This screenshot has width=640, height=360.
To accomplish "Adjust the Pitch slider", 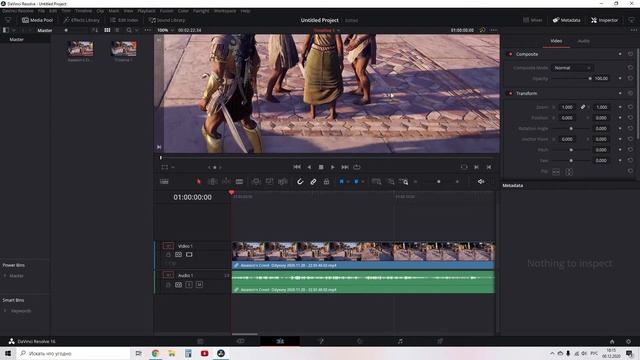I will pos(571,150).
